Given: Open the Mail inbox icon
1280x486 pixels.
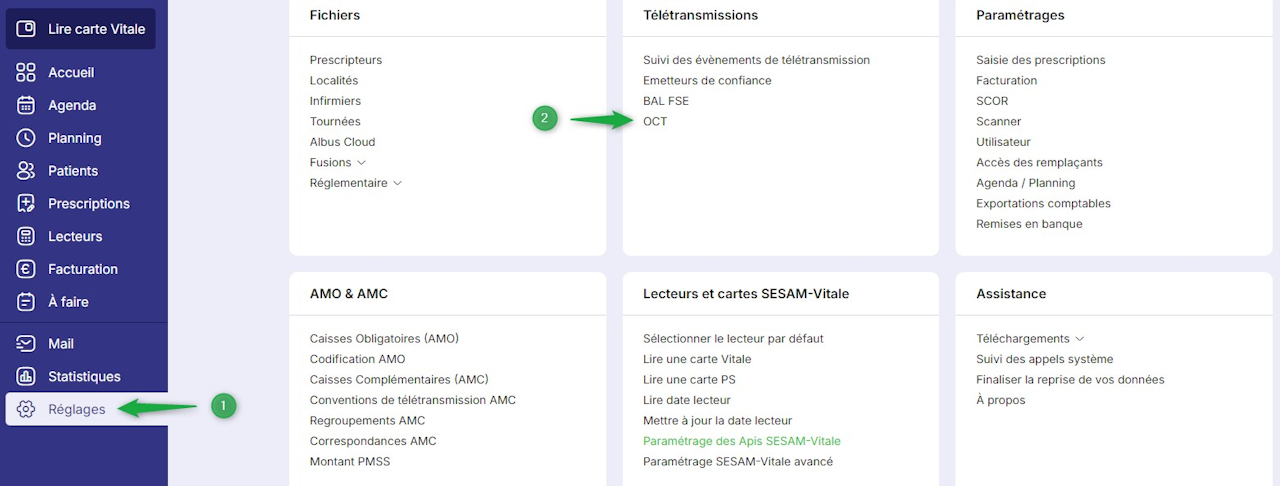Looking at the screenshot, I should (x=26, y=344).
